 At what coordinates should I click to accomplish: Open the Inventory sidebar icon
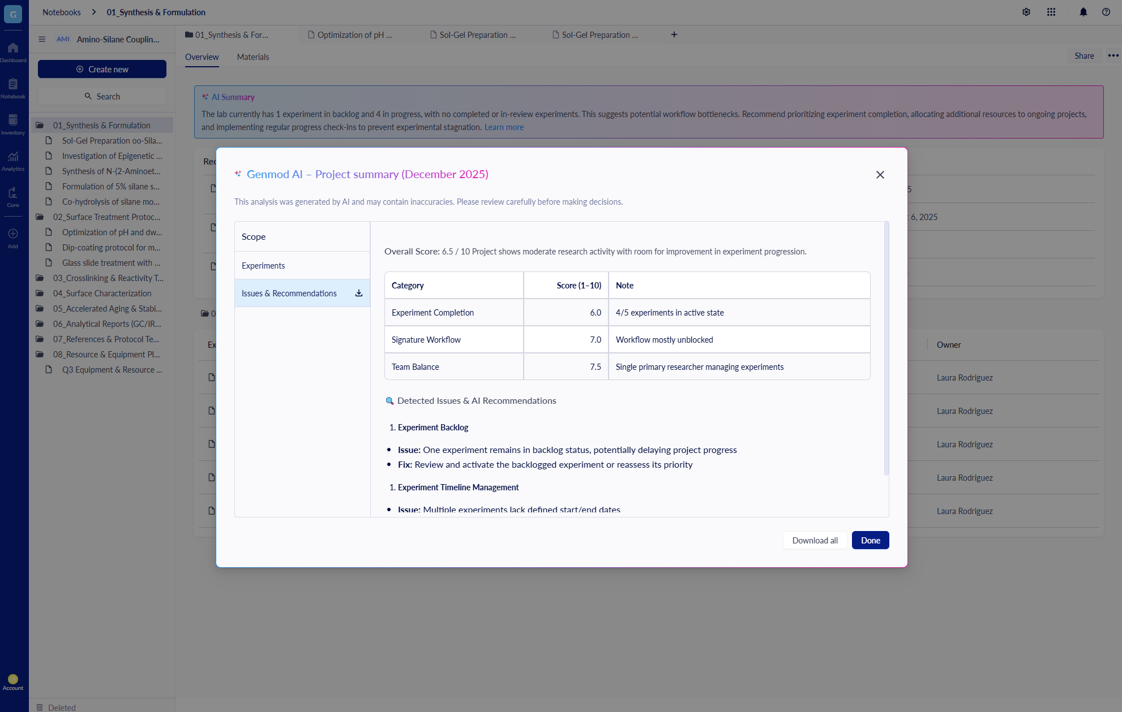click(x=13, y=124)
